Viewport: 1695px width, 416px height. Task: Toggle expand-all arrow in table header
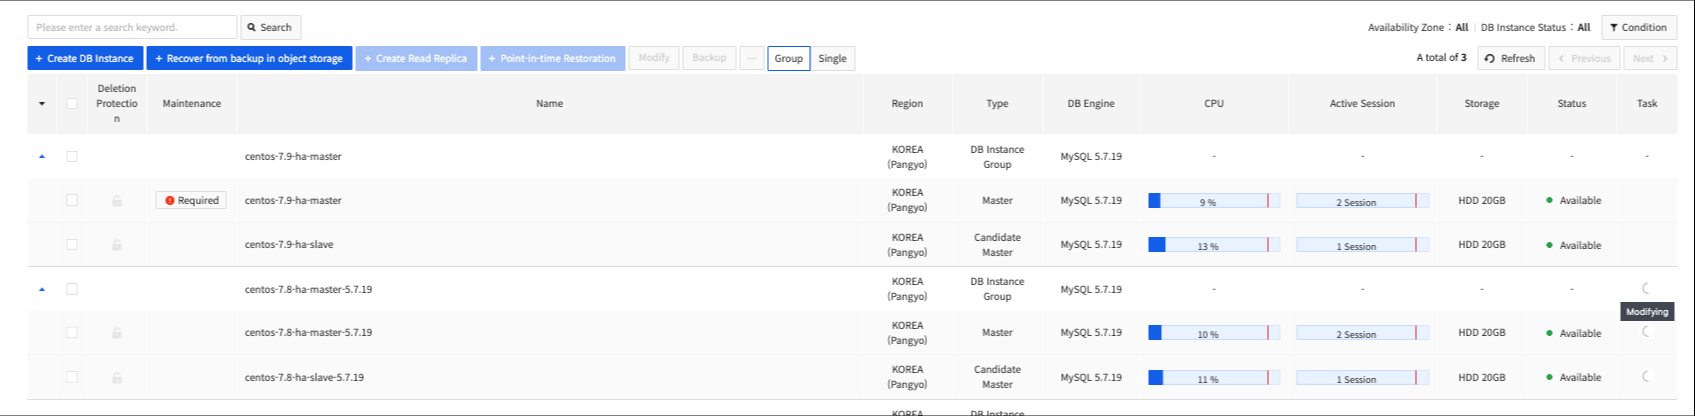tap(42, 104)
